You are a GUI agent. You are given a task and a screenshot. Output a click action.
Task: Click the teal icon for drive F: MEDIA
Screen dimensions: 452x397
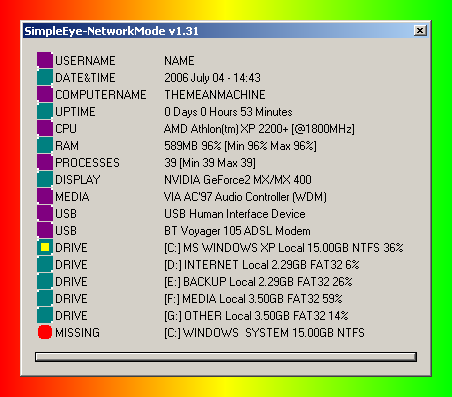(45, 298)
